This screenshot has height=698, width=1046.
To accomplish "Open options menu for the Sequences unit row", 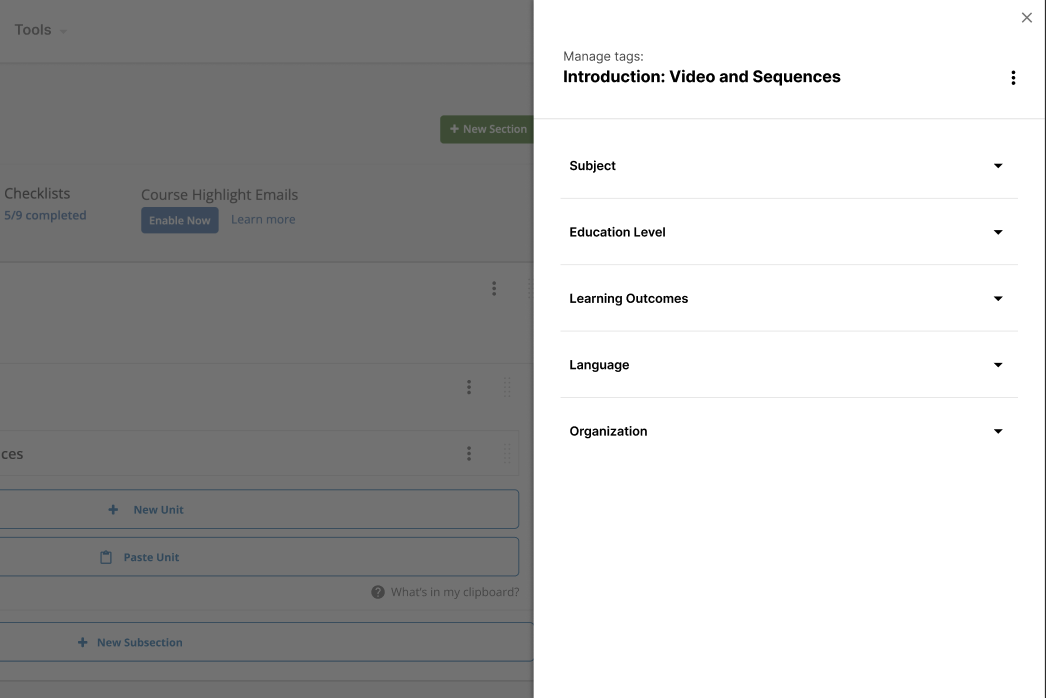I will pyautogui.click(x=469, y=452).
